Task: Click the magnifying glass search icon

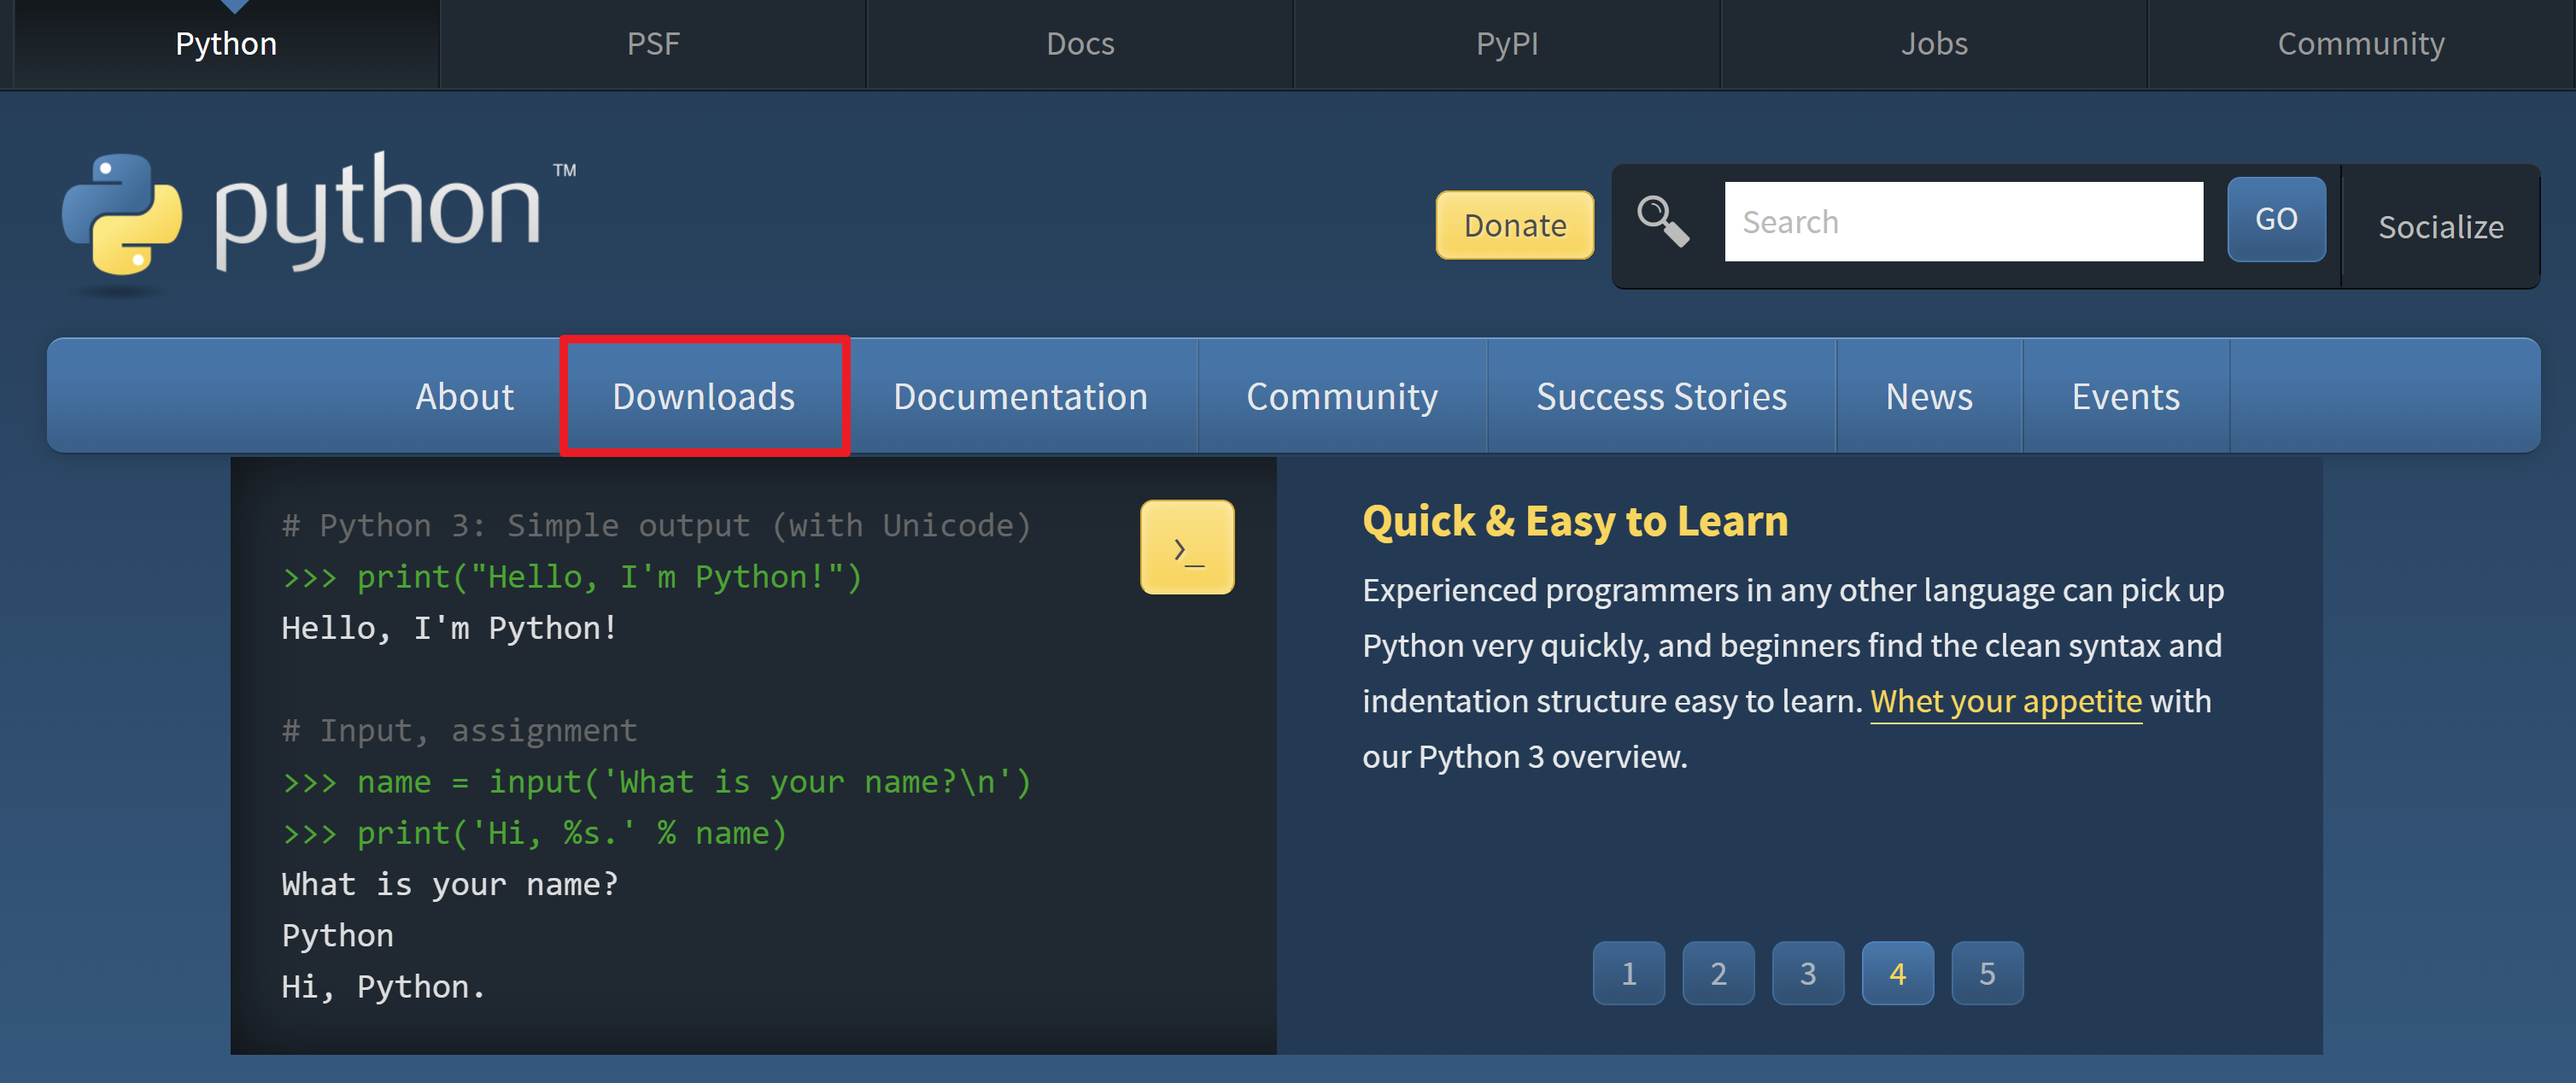Action: pos(1662,221)
